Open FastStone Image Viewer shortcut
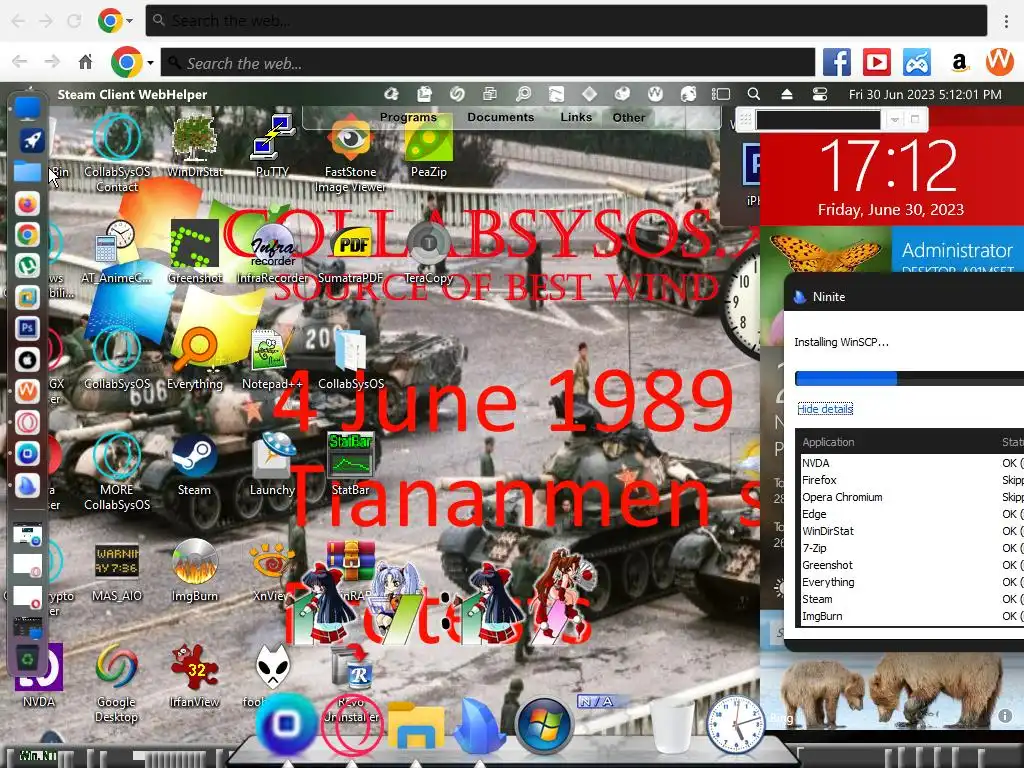This screenshot has height=768, width=1024. coord(351,154)
